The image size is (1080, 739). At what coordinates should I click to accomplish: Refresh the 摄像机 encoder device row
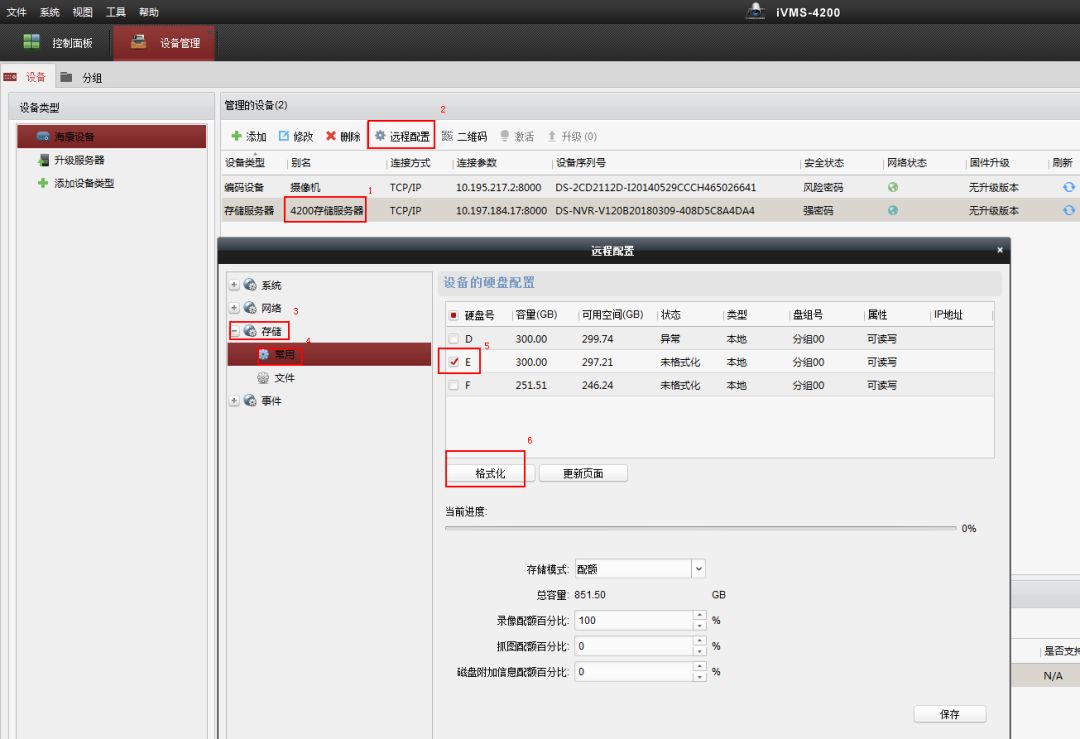[x=1068, y=187]
